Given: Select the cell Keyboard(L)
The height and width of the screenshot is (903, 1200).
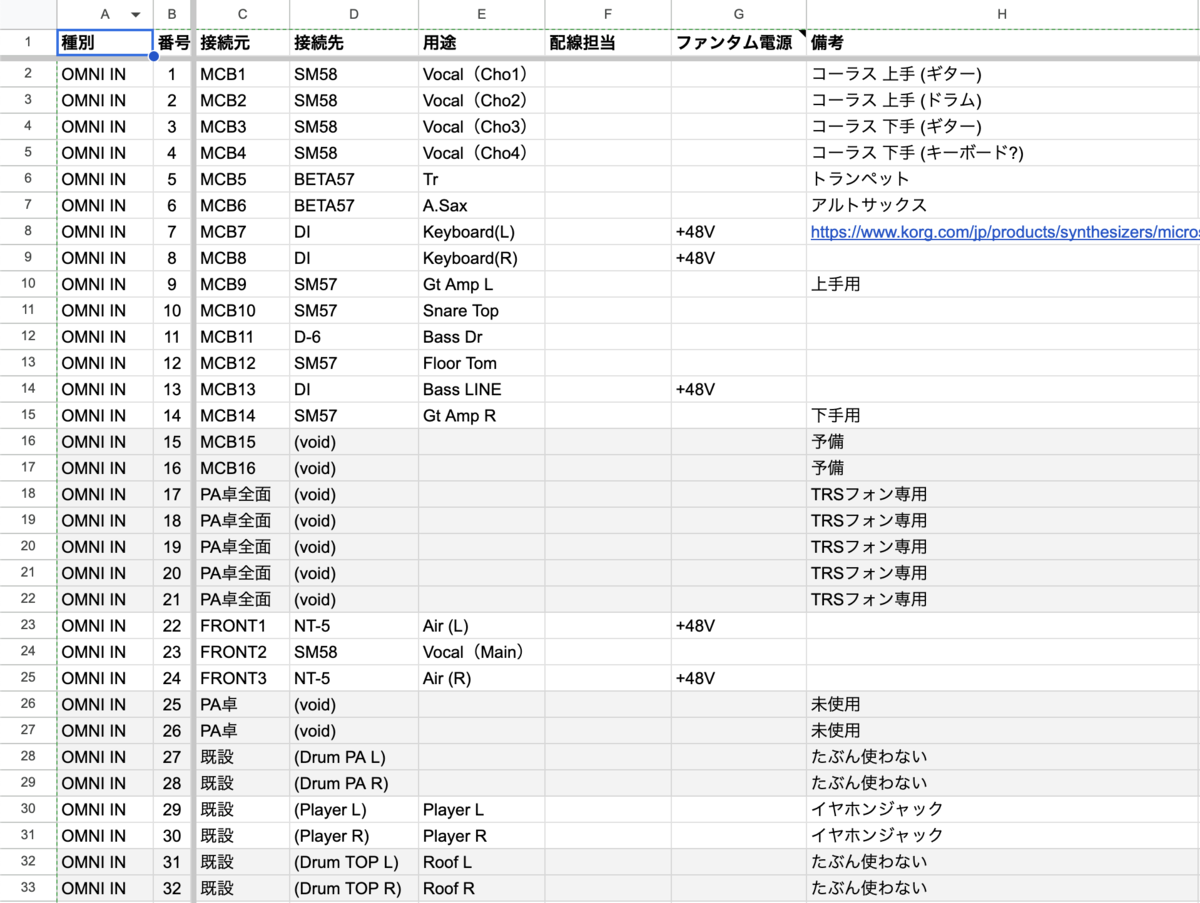Looking at the screenshot, I should click(x=482, y=232).
